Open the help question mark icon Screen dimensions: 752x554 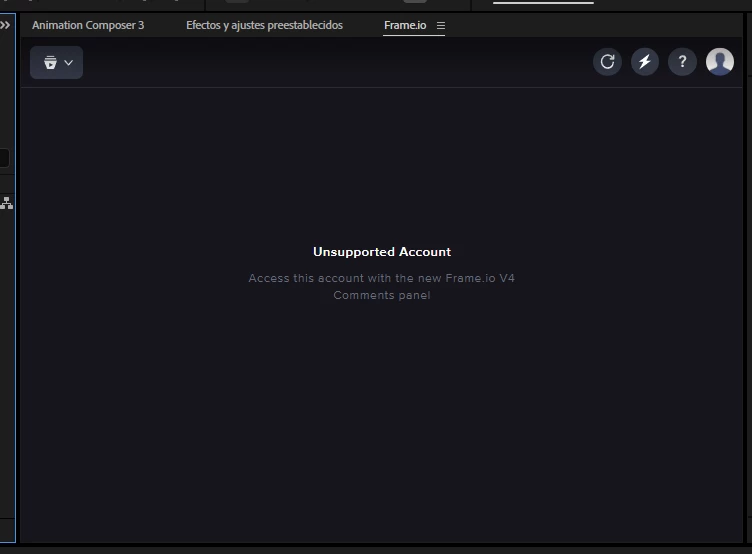tap(682, 62)
